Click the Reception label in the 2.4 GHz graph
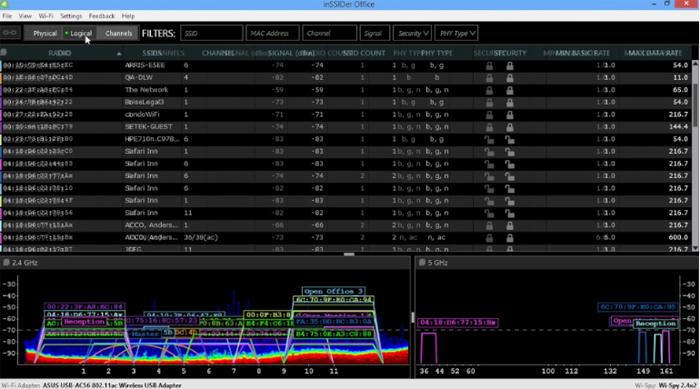The image size is (700, 389). (84, 322)
